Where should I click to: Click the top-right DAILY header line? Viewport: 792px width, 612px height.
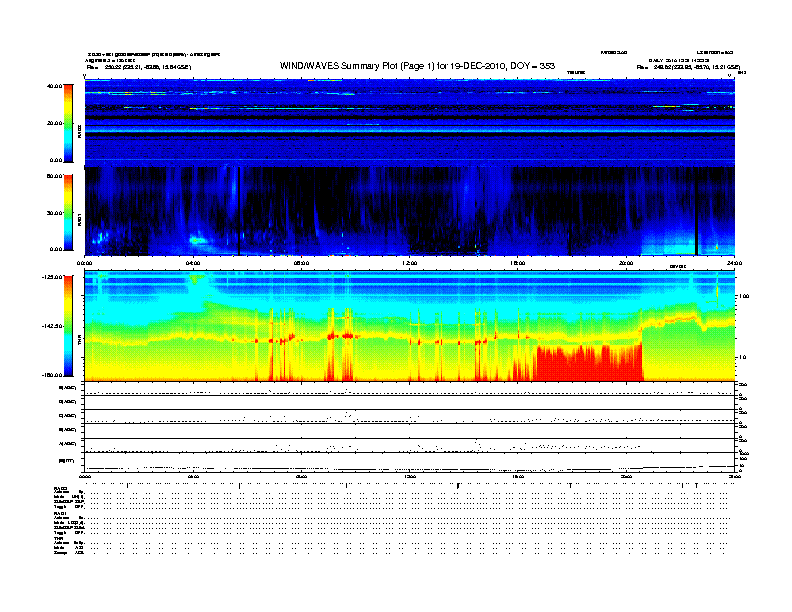tap(678, 60)
